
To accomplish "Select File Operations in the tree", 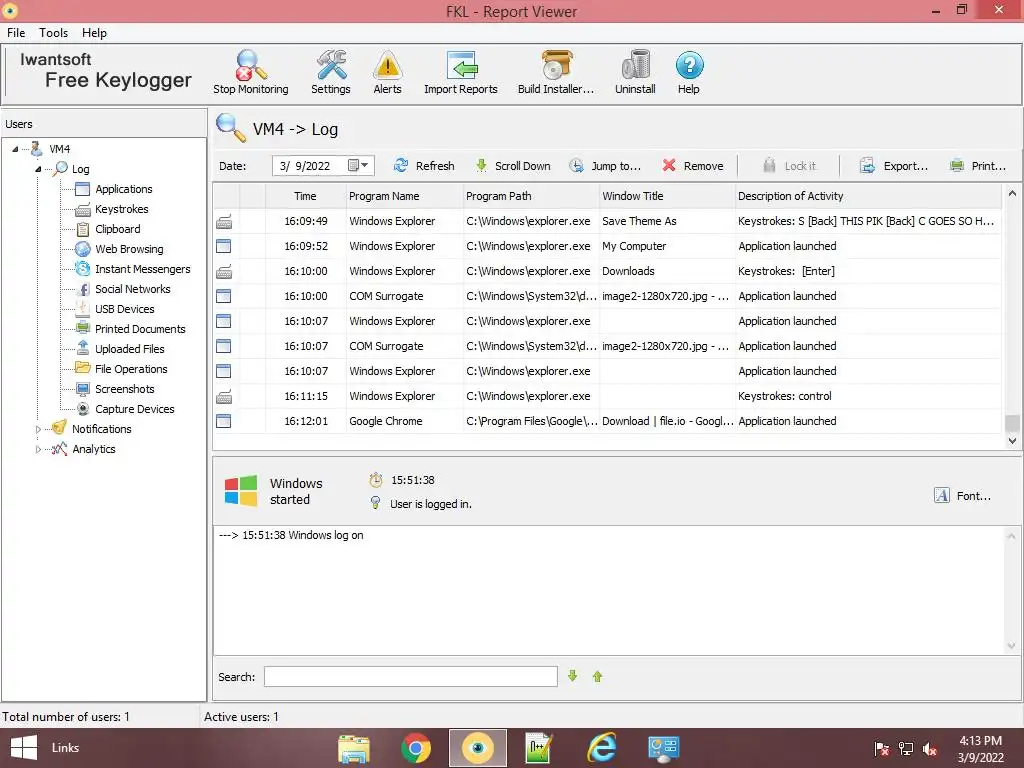I will coord(131,369).
